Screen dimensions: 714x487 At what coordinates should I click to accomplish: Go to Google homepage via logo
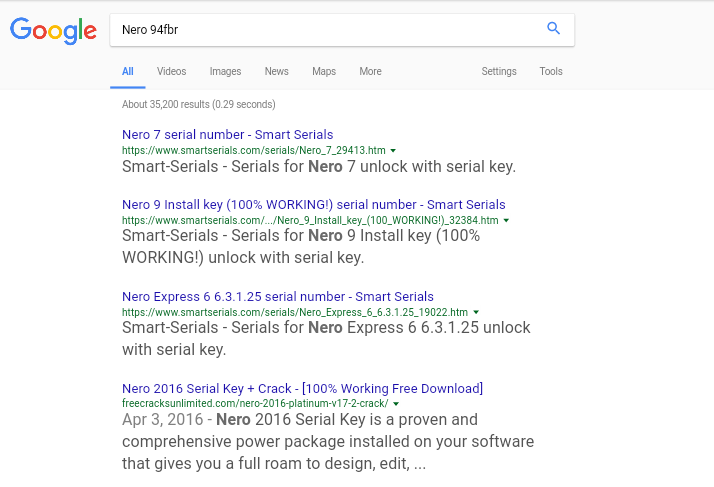[53, 31]
